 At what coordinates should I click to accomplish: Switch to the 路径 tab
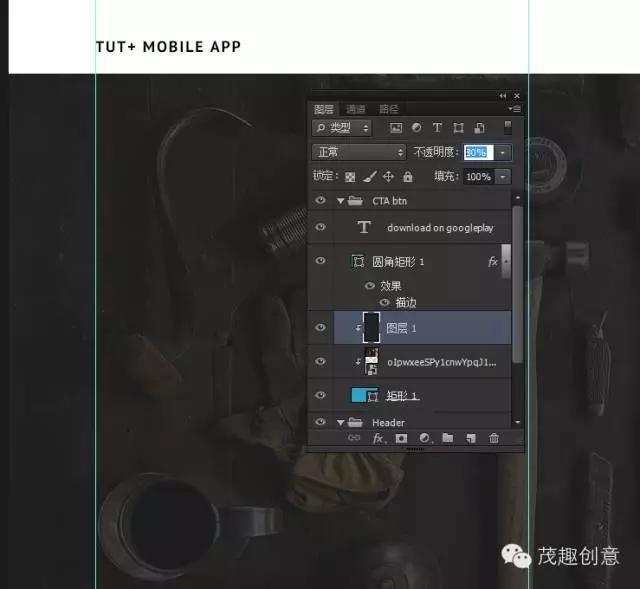coord(389,109)
